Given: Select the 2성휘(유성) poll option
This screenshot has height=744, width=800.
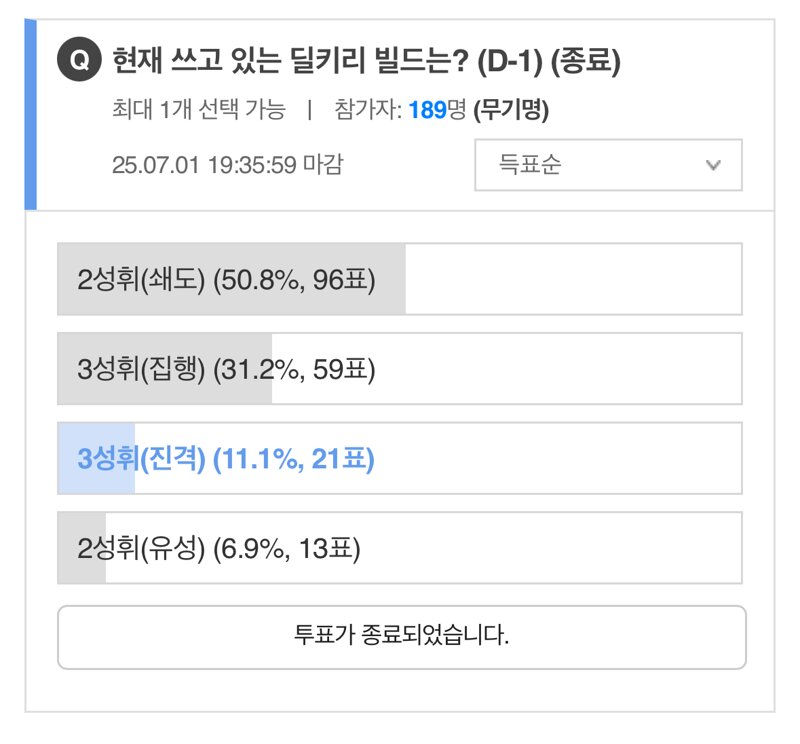Looking at the screenshot, I should click(x=399, y=548).
